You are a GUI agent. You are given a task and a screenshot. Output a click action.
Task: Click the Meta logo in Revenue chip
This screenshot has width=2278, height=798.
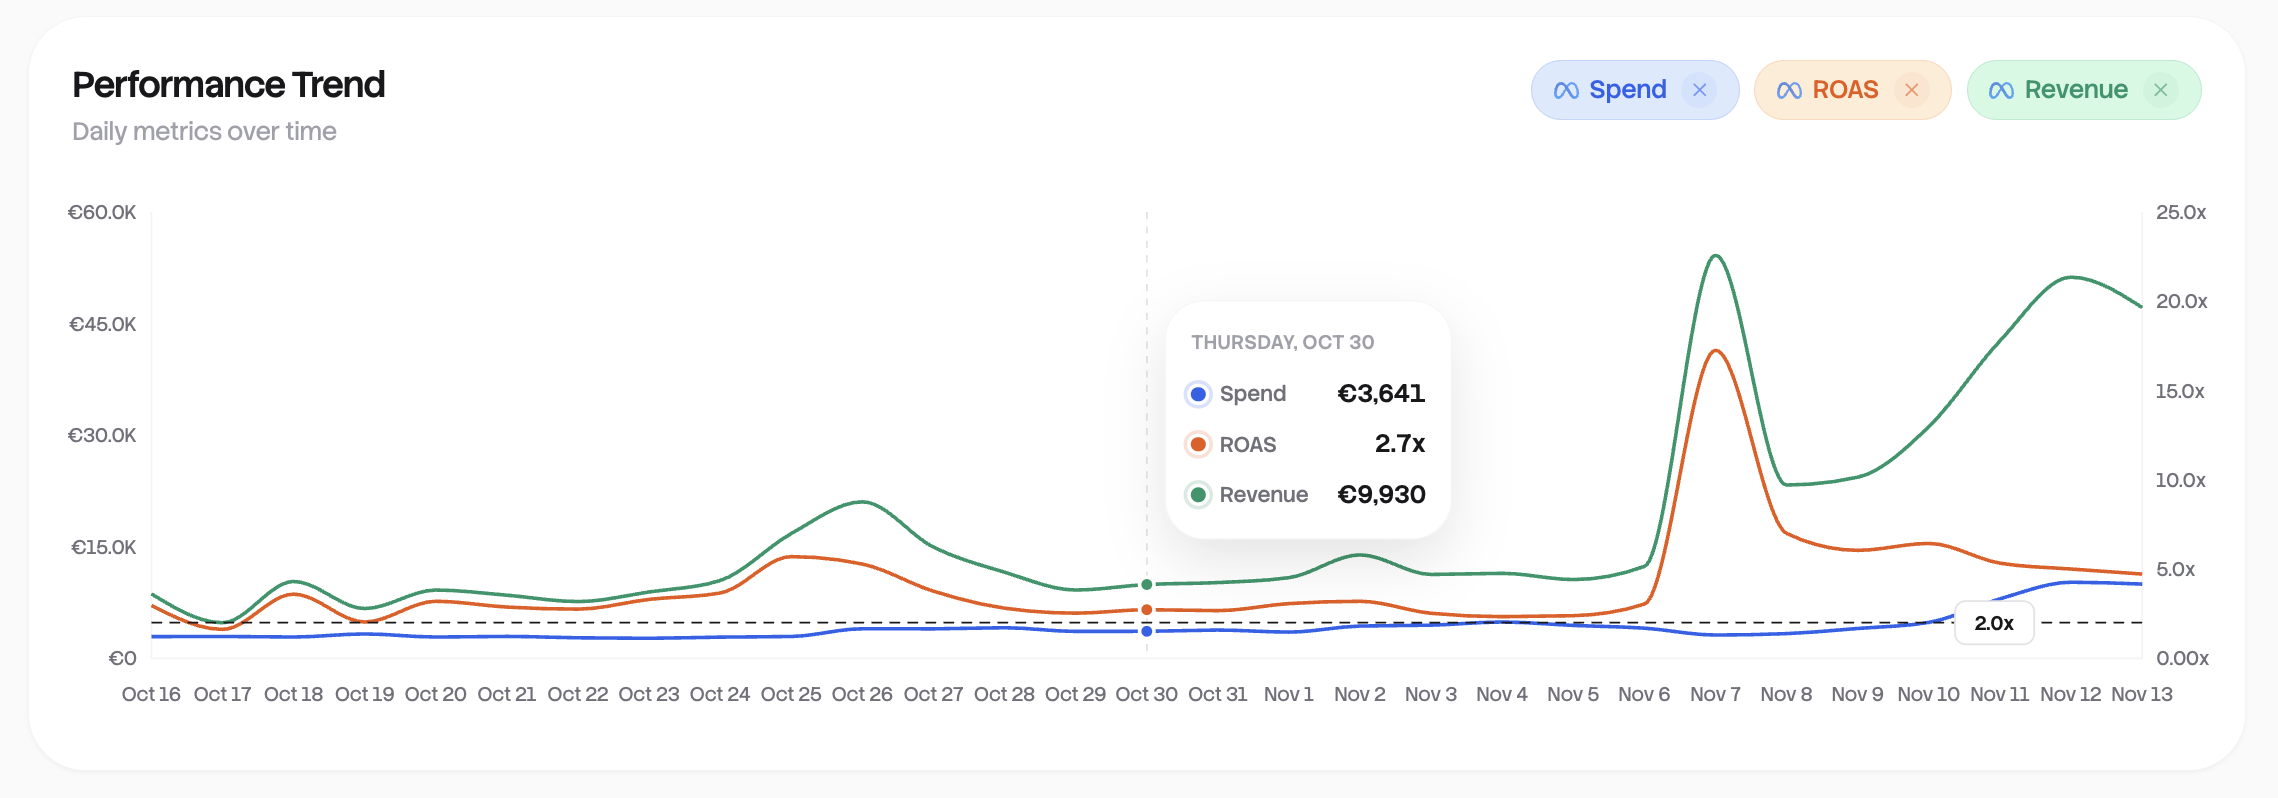pos(2001,91)
